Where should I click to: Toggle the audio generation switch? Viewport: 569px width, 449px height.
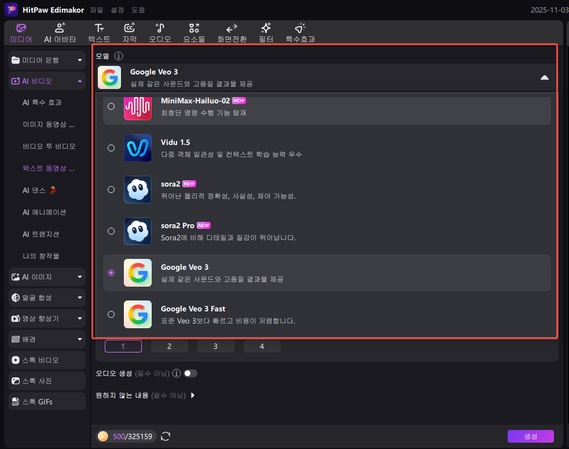190,374
